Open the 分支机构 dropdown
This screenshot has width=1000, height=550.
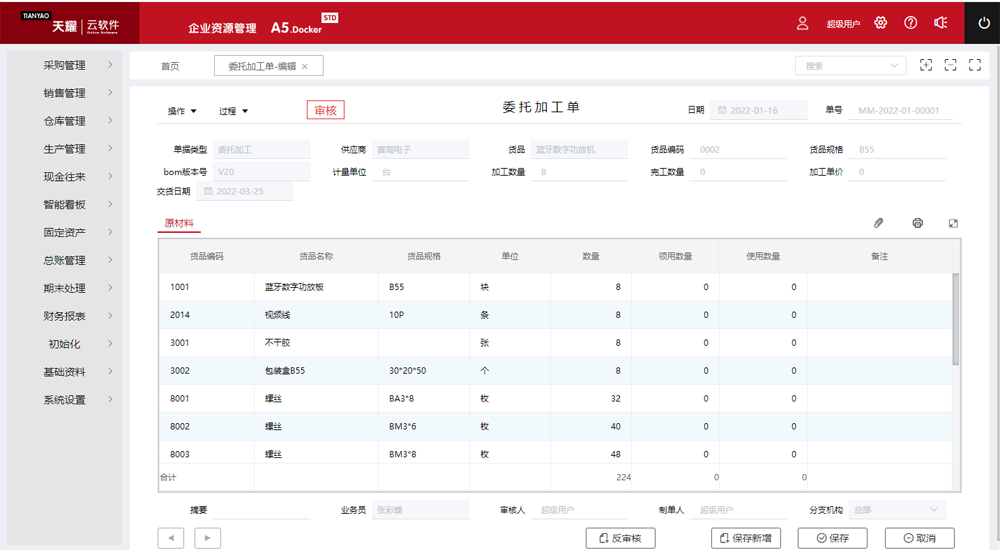coord(897,510)
